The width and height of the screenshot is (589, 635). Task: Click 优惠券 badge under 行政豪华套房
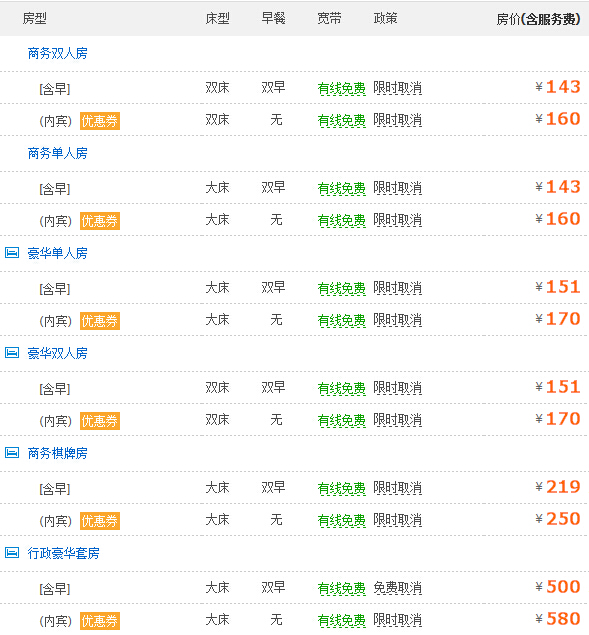(100, 621)
